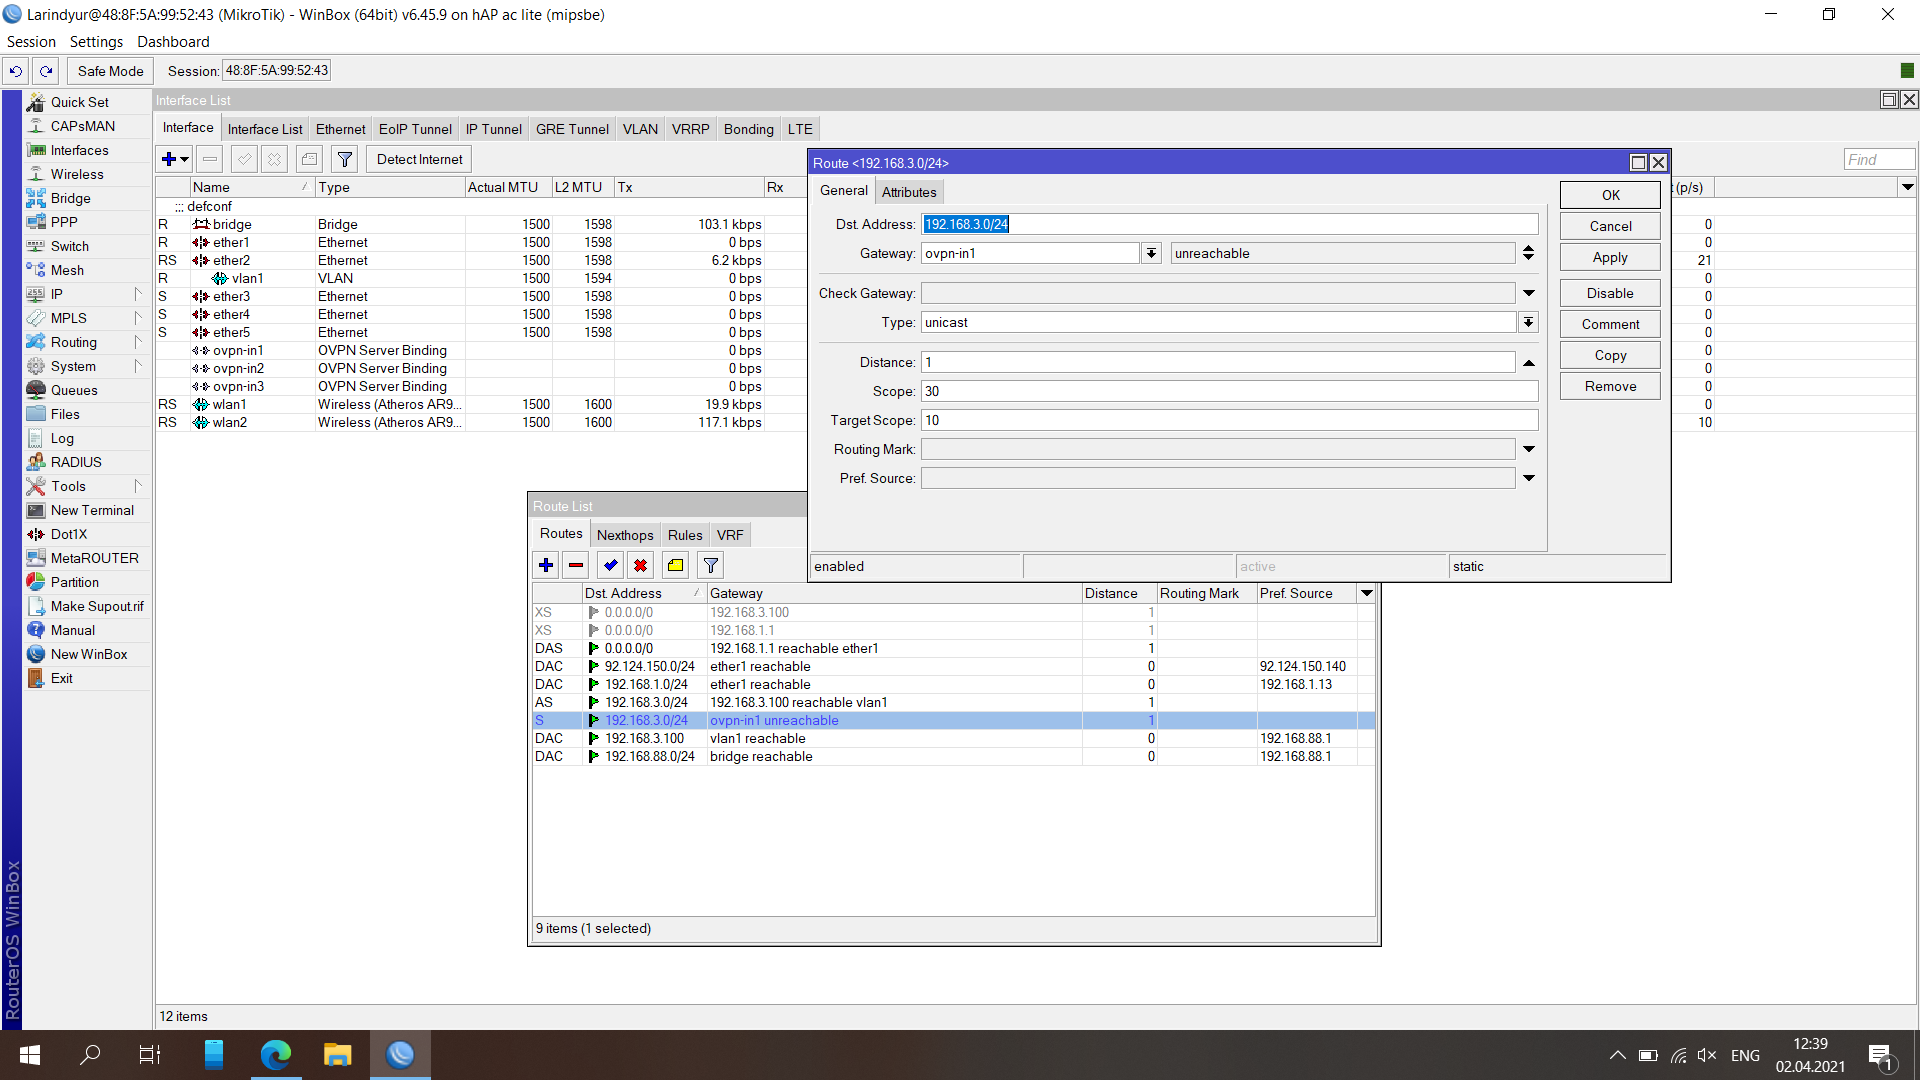This screenshot has width=1920, height=1080.
Task: Click the Distance input field
Action: pos(1218,362)
